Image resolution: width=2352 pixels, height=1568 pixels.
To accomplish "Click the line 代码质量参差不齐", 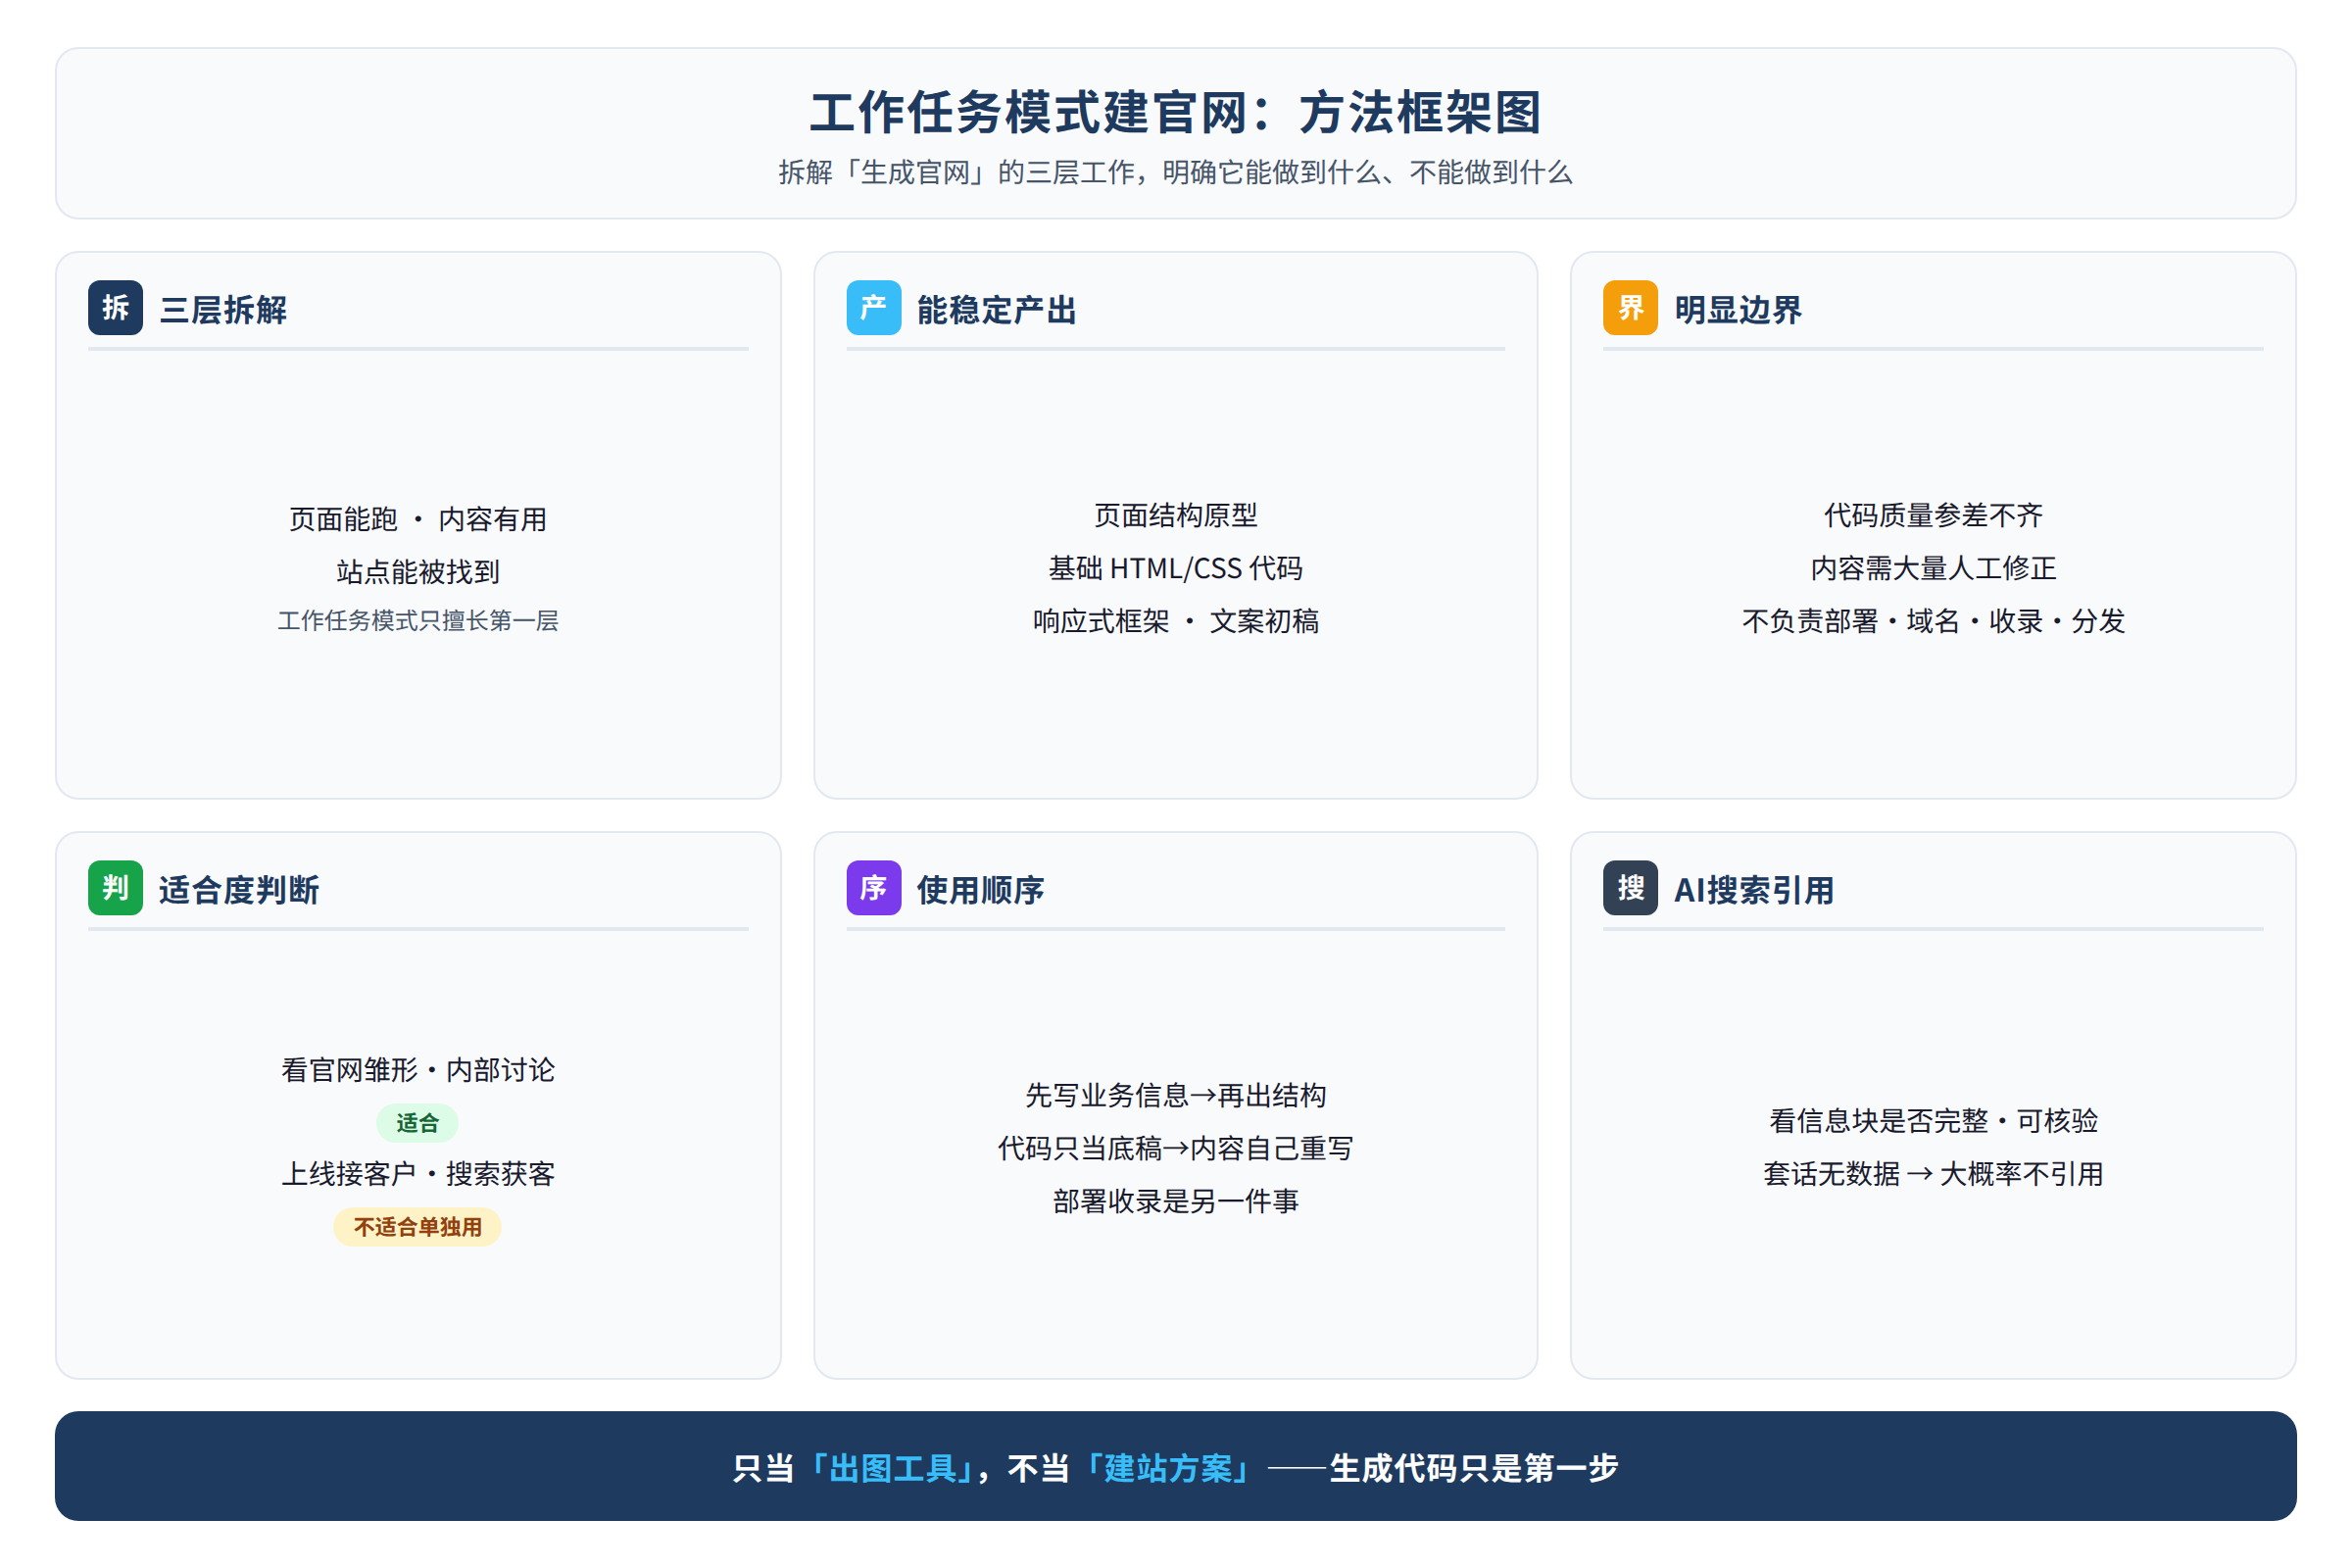I will click(x=1933, y=515).
